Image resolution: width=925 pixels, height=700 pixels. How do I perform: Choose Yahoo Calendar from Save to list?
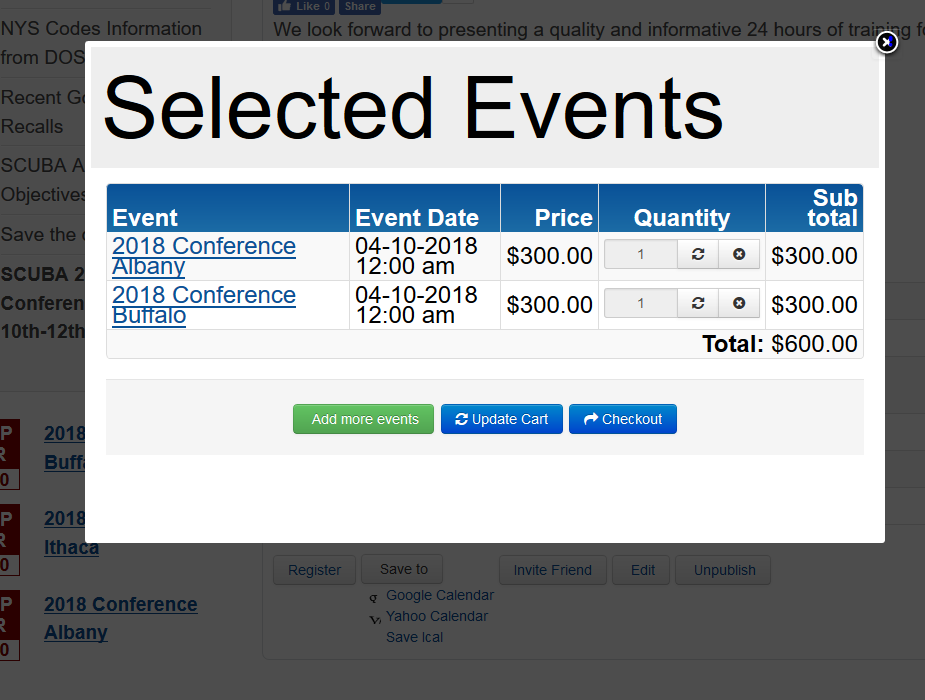[437, 616]
